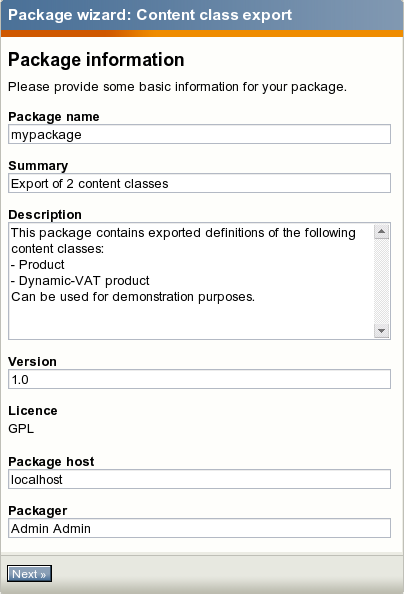404x594 pixels.
Task: Click the Package host label
Action: [x=51, y=461]
